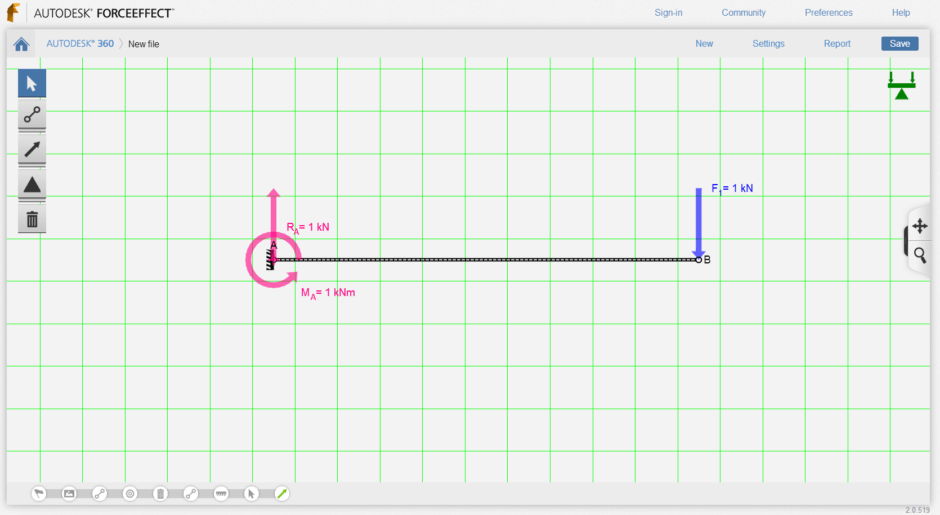Open the Report menu item
Image resolution: width=940 pixels, height=515 pixels.
[x=837, y=44]
